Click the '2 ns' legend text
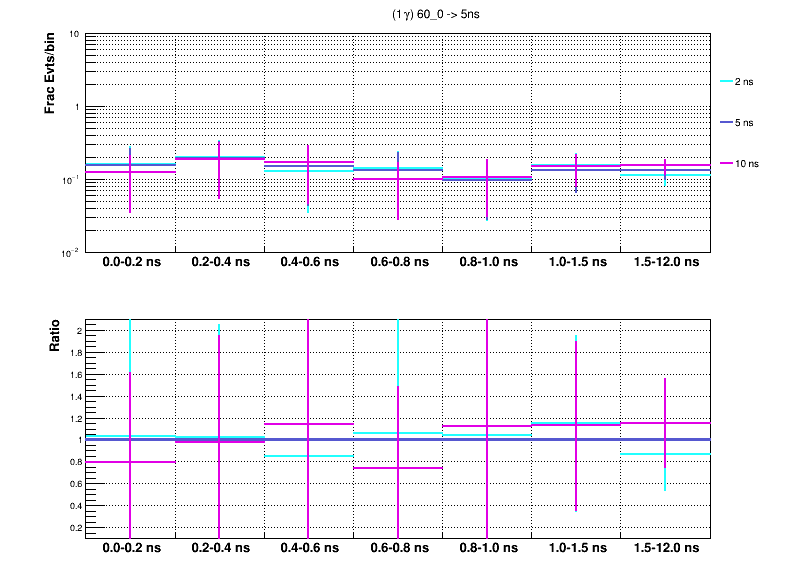This screenshot has height=572, width=796. click(x=745, y=81)
